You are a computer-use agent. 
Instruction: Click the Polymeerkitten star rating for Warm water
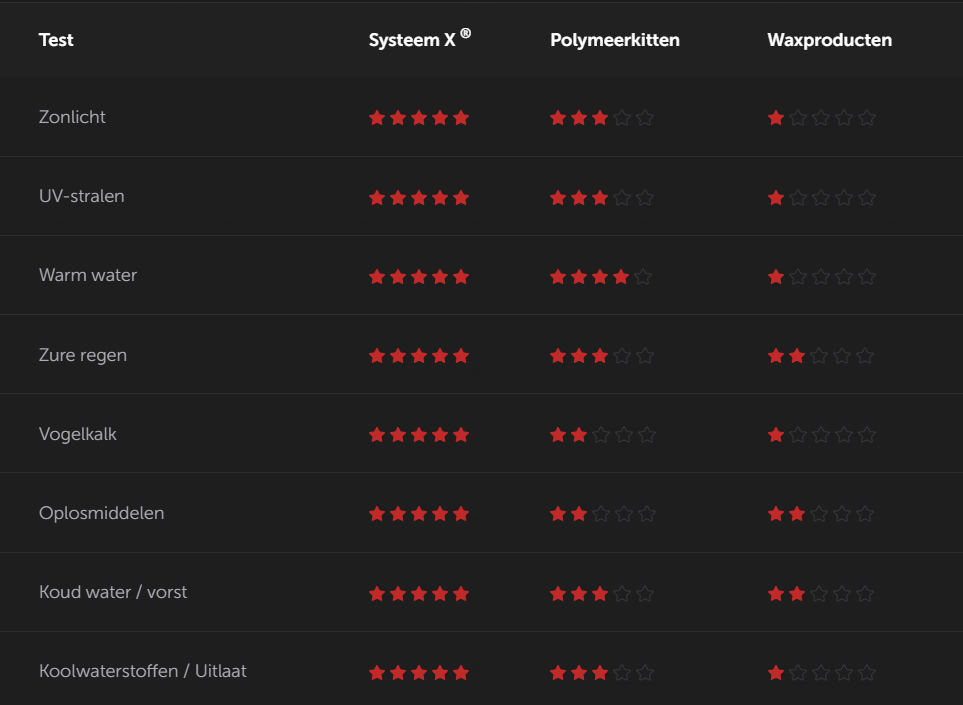click(x=600, y=277)
